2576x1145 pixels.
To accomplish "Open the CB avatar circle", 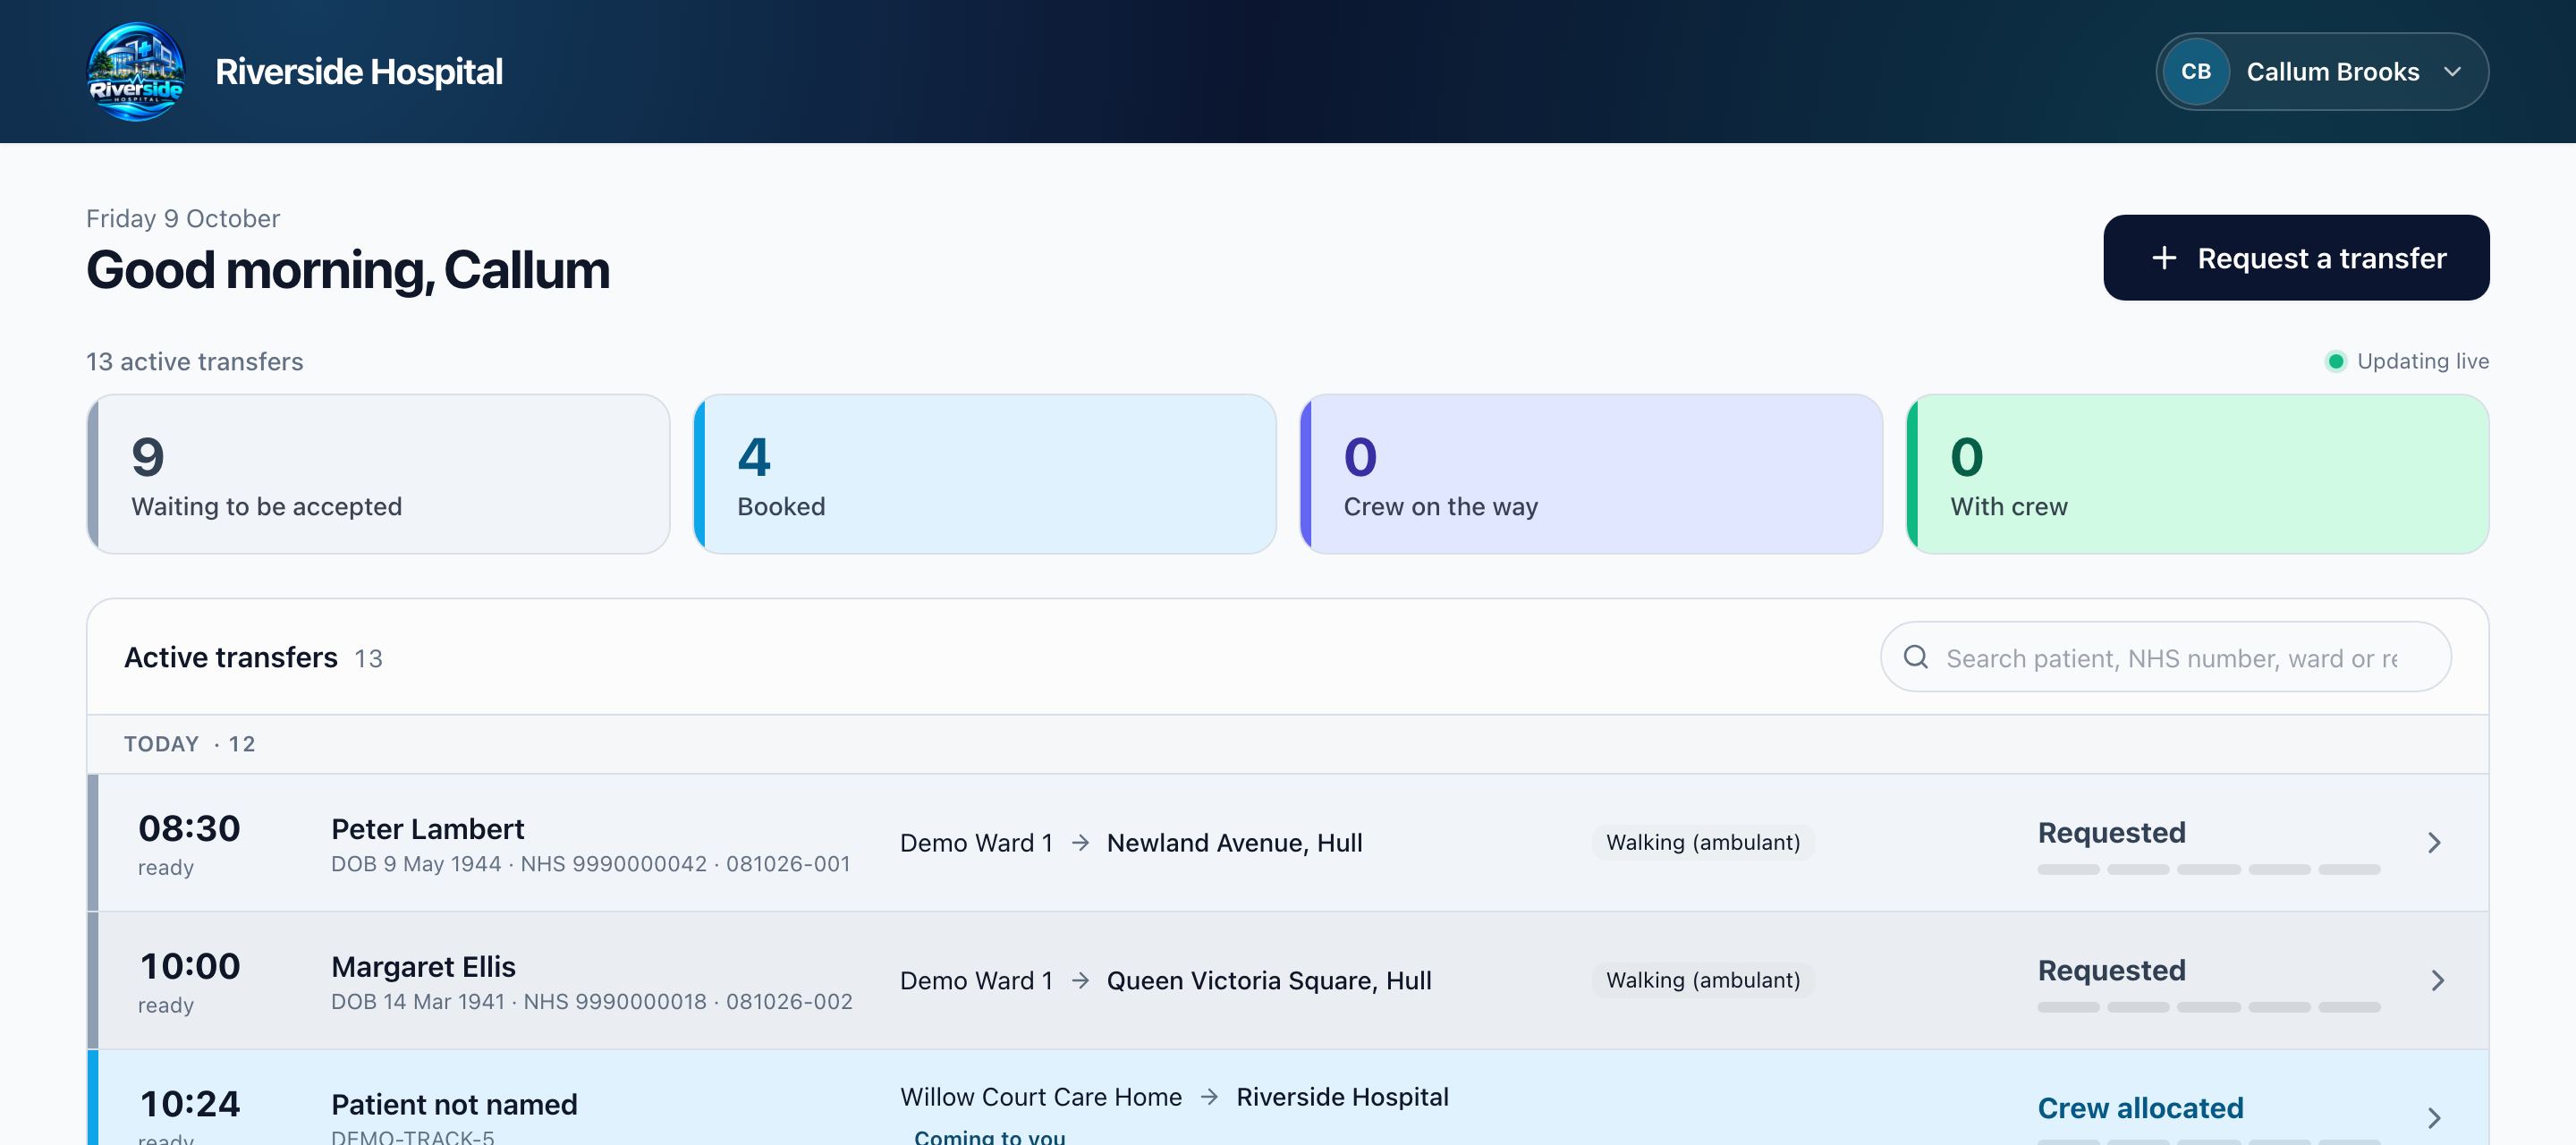I will (2196, 72).
